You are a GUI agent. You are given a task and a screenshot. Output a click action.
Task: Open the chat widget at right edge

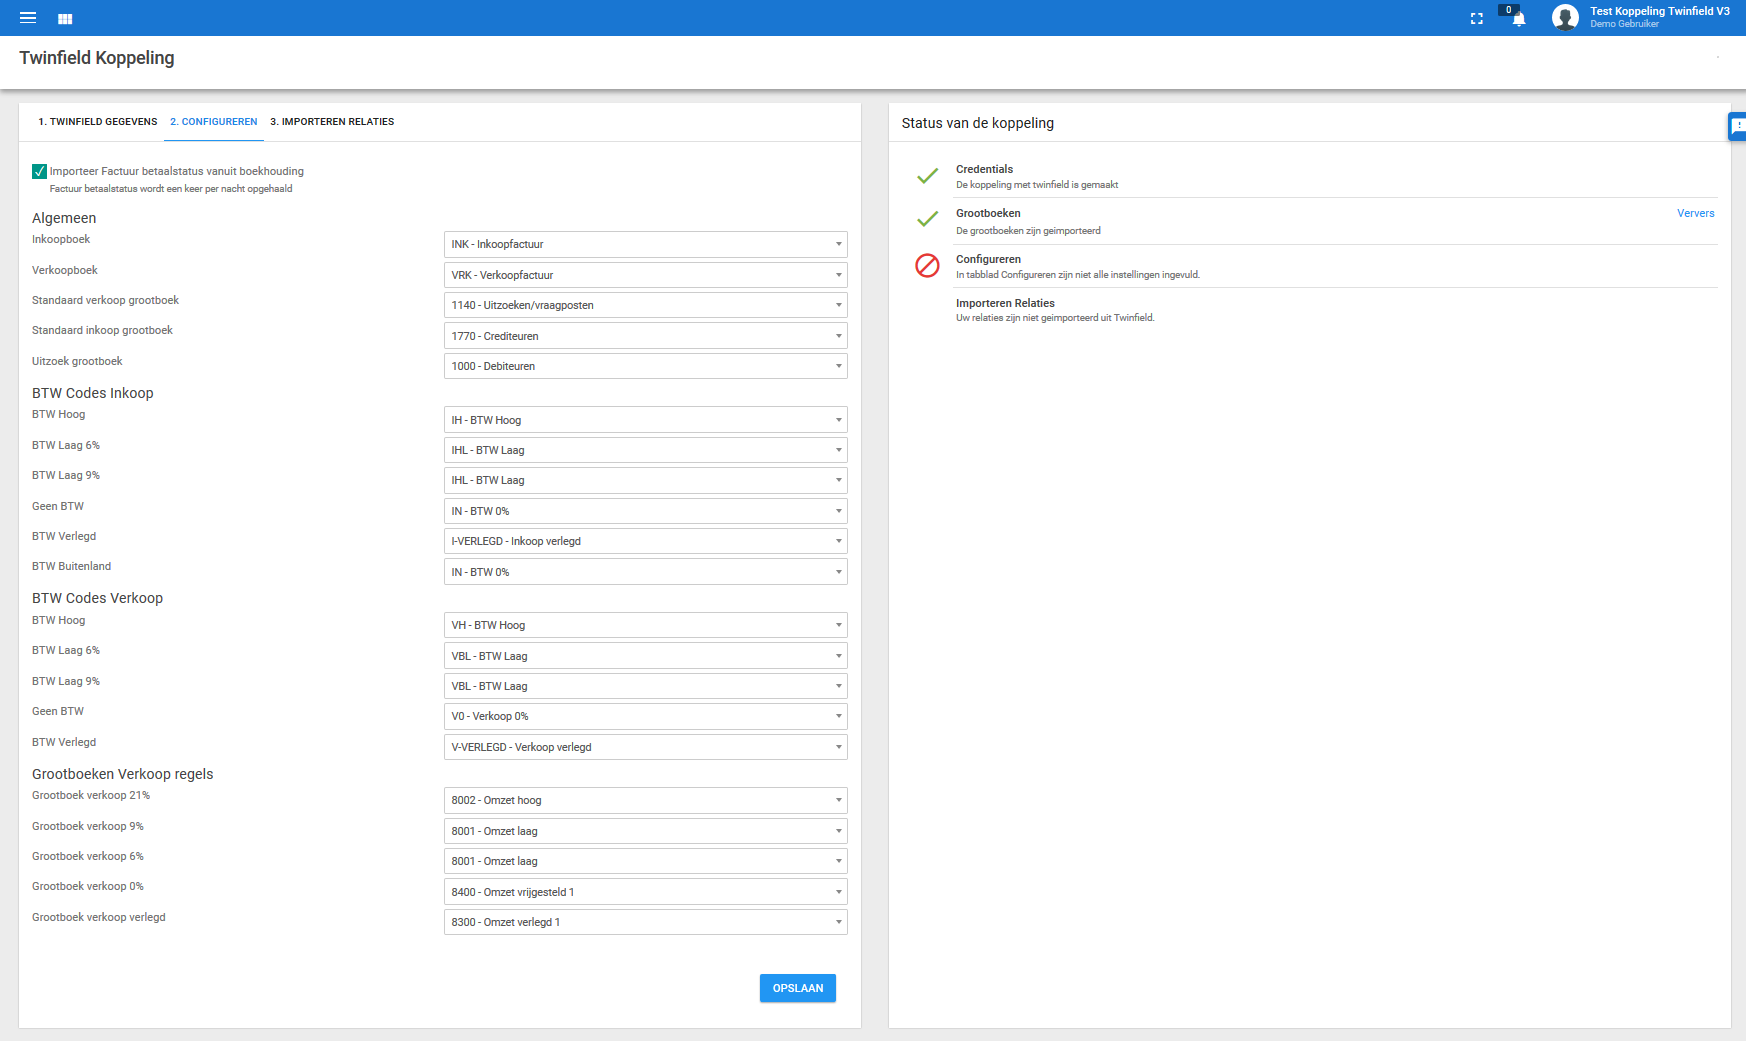point(1737,126)
